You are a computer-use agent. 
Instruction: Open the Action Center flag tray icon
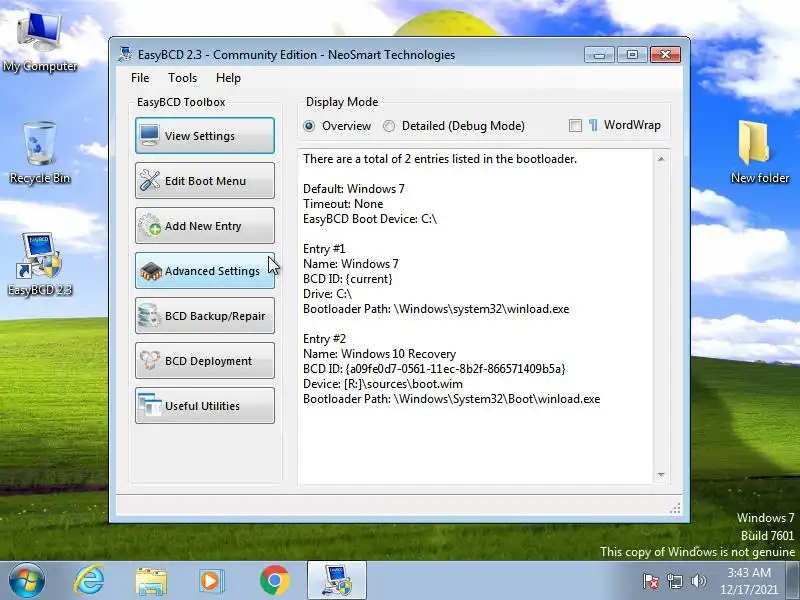(650, 581)
